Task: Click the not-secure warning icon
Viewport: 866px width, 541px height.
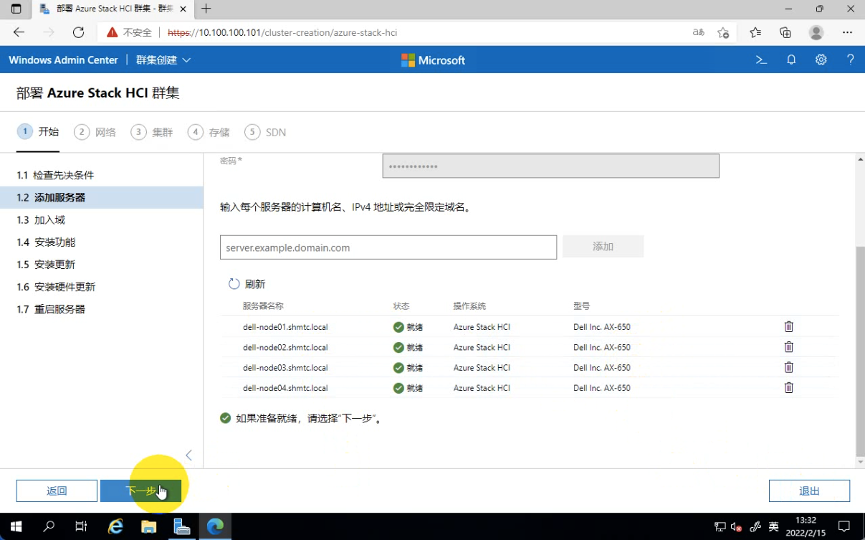Action: 112,33
